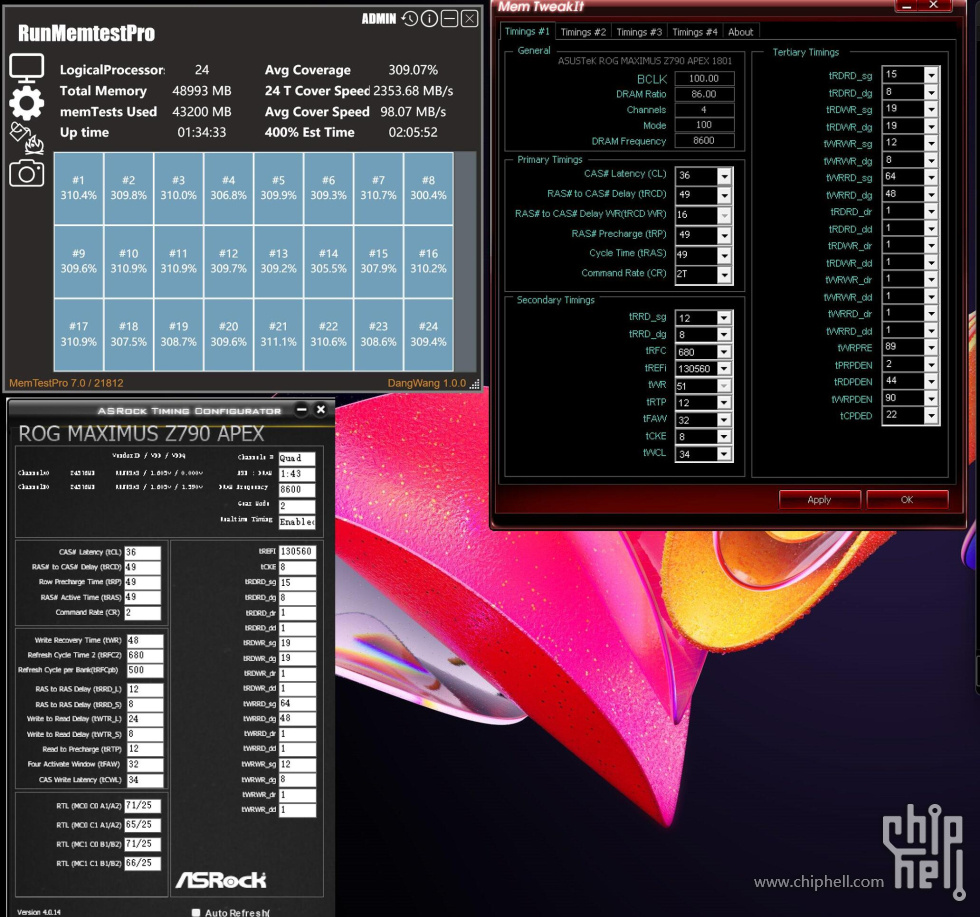The width and height of the screenshot is (980, 917).
Task: Close the ASRock Timing Configurator window
Action: coord(321,409)
